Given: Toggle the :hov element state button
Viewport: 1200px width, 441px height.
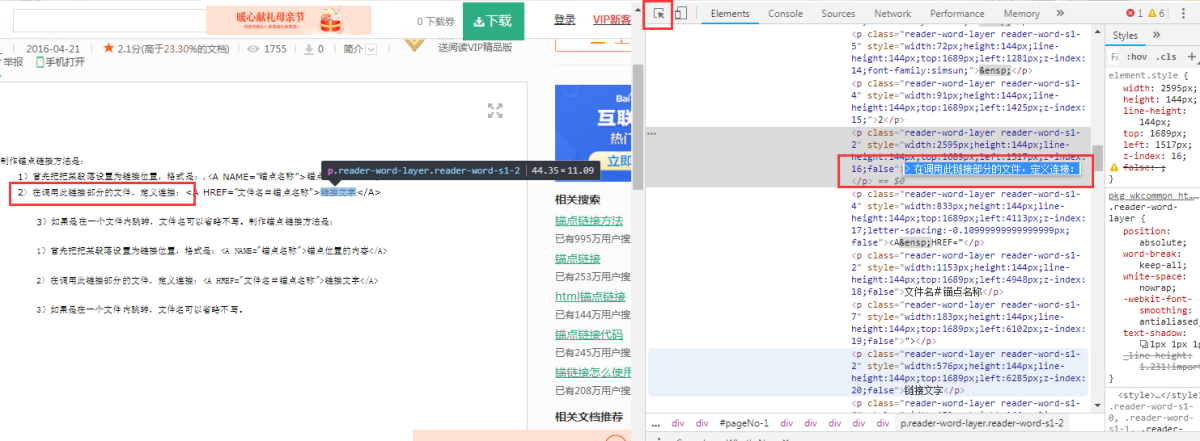Looking at the screenshot, I should [x=1138, y=57].
